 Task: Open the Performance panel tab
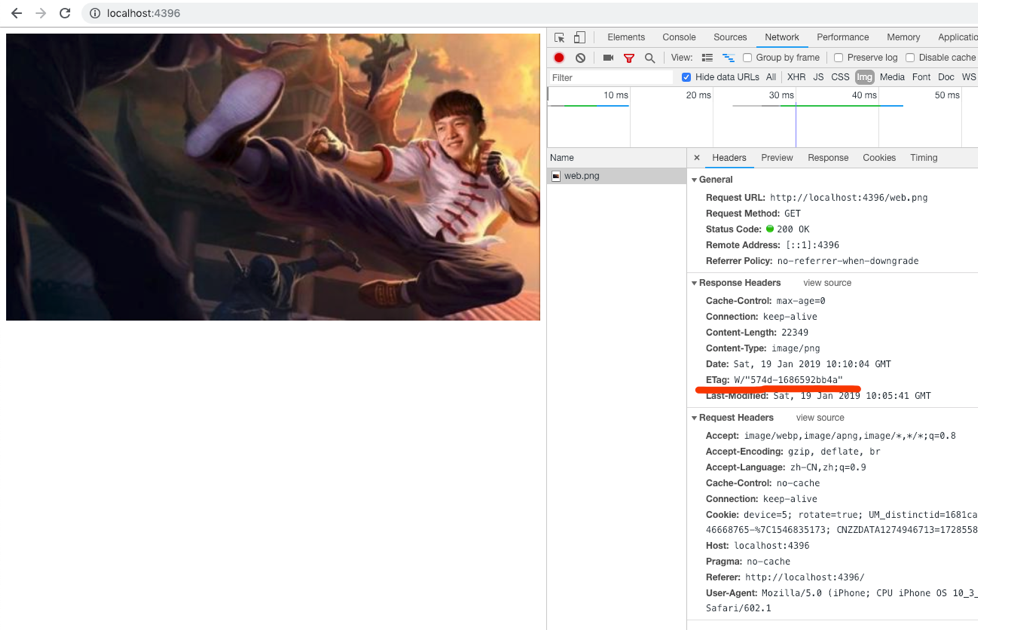842,37
